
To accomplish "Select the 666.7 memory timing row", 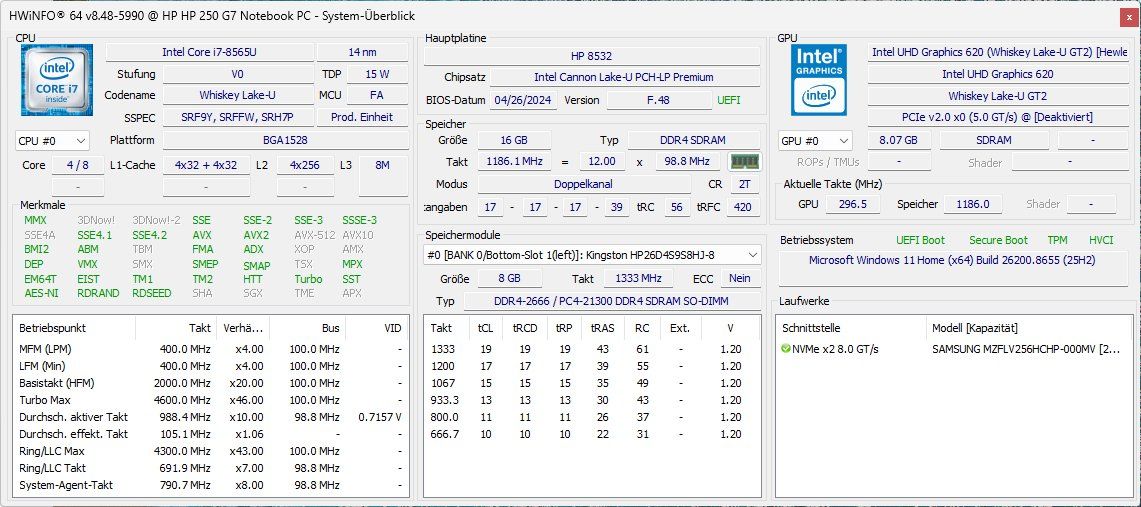I will pyautogui.click(x=592, y=434).
